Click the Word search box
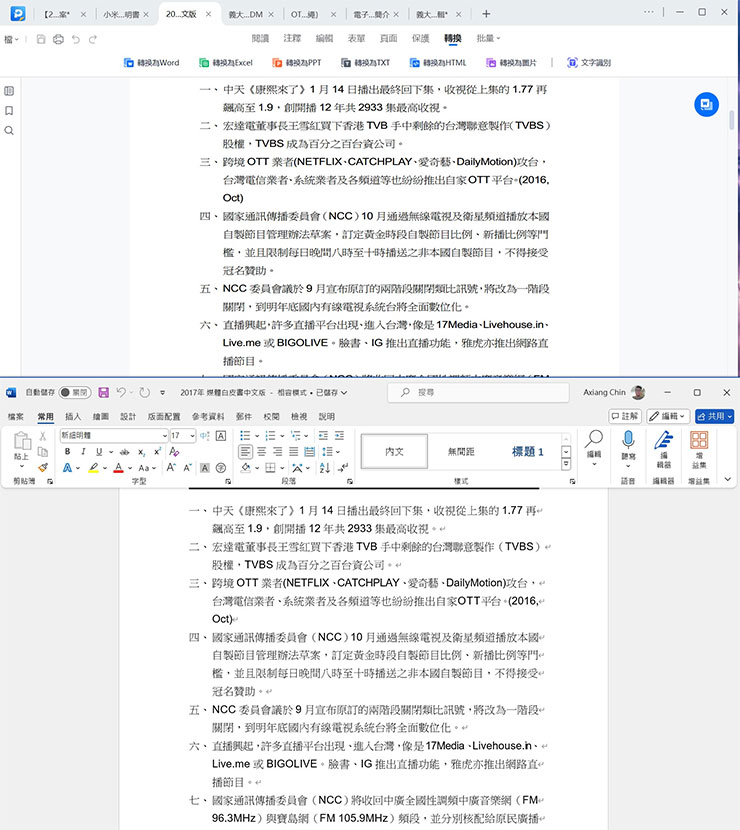The image size is (740, 830). point(479,392)
